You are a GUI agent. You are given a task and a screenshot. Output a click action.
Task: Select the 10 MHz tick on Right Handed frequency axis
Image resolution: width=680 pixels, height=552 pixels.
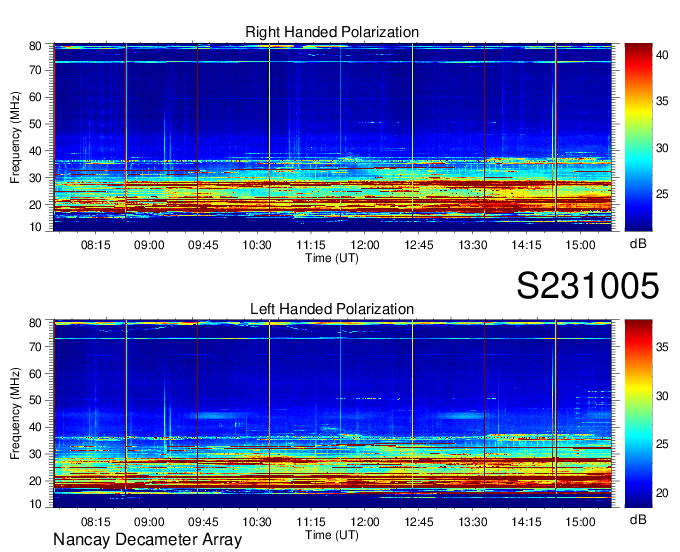35,227
